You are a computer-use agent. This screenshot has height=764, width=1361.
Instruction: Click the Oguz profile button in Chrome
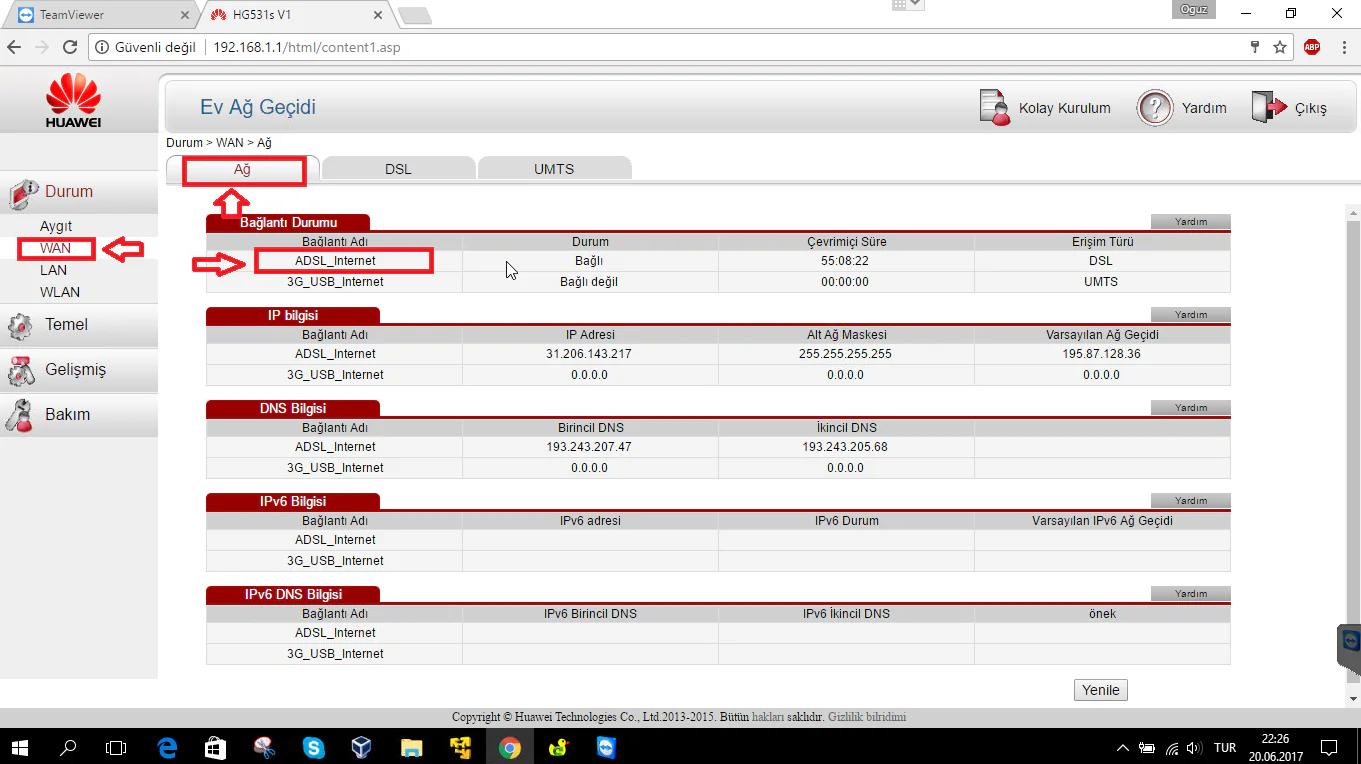1194,10
